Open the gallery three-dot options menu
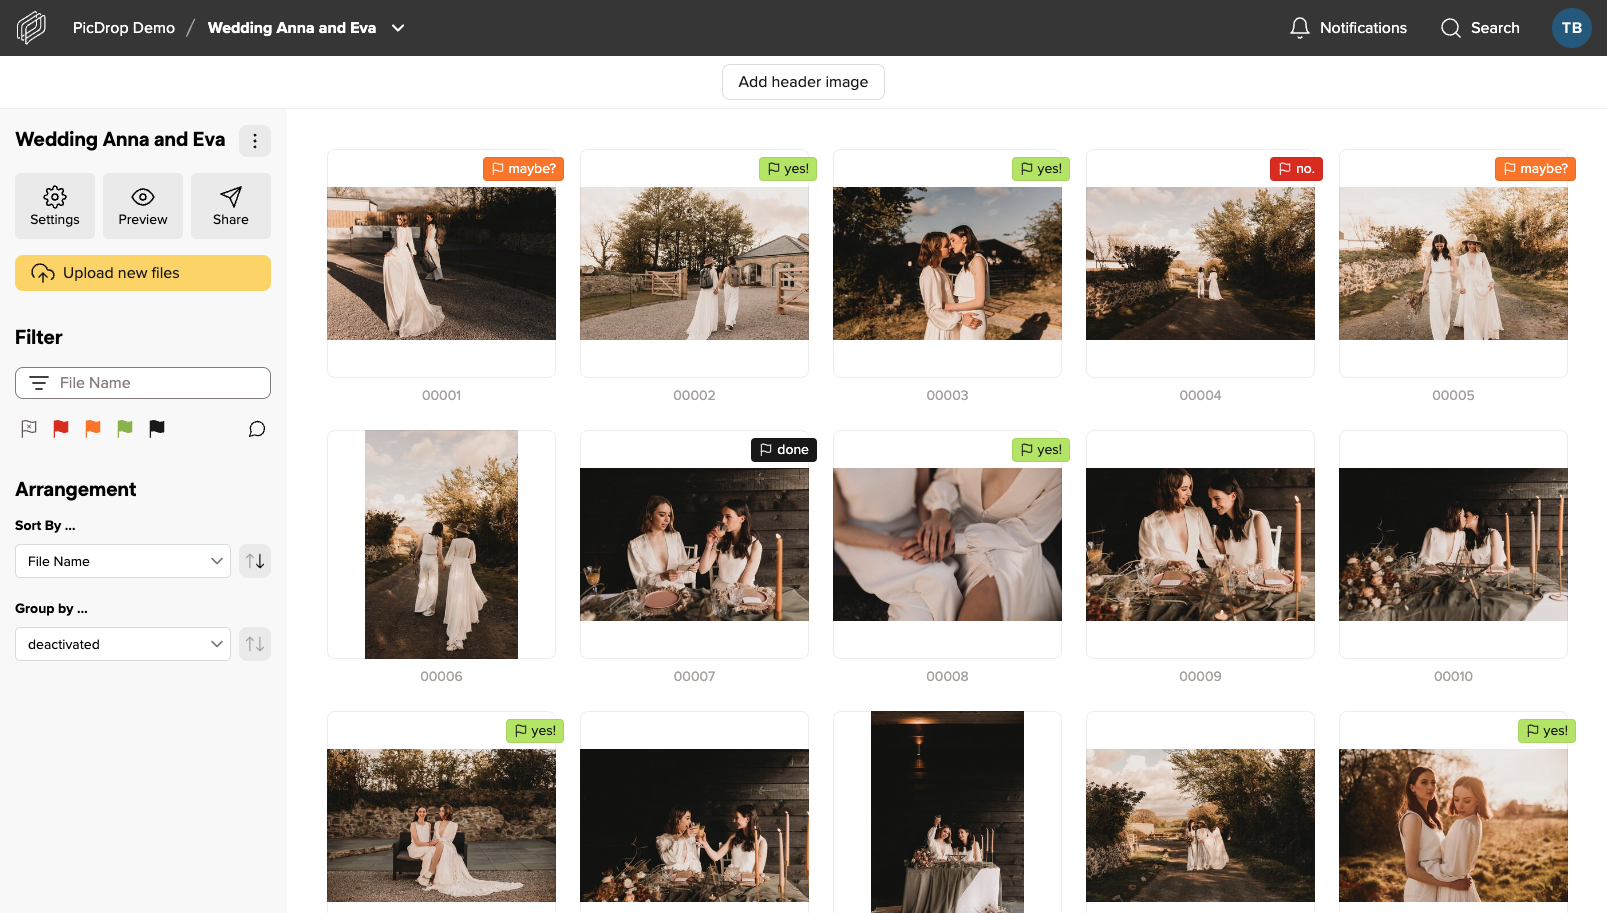Image resolution: width=1607 pixels, height=913 pixels. 255,141
